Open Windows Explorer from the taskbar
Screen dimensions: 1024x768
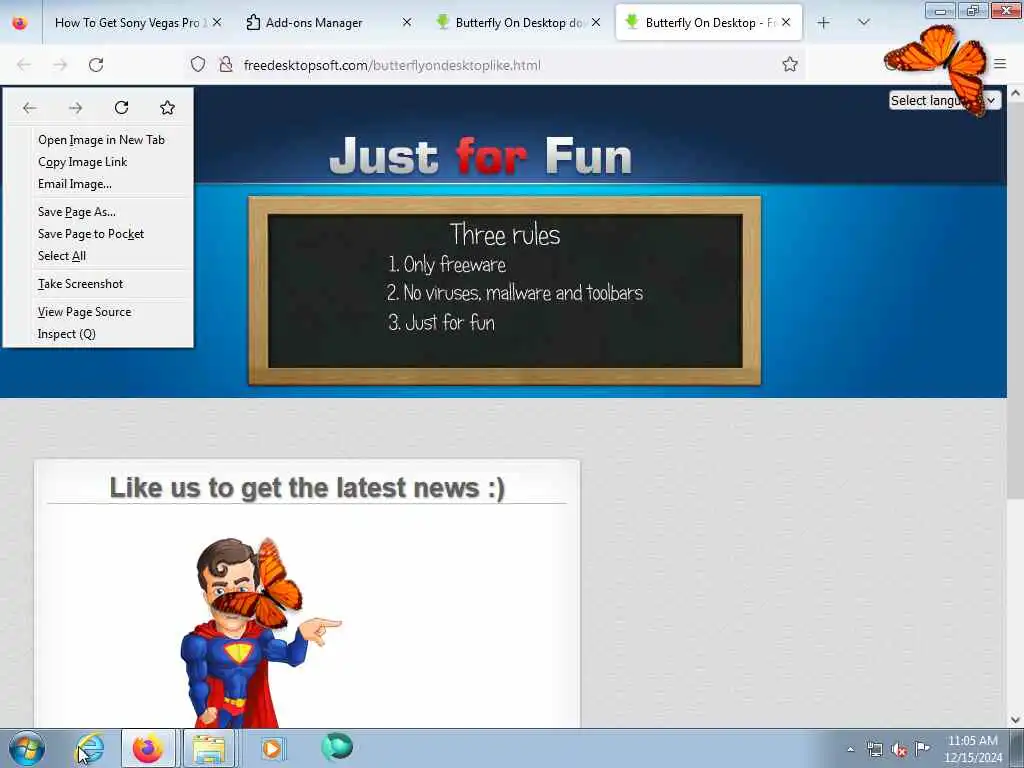pyautogui.click(x=208, y=748)
